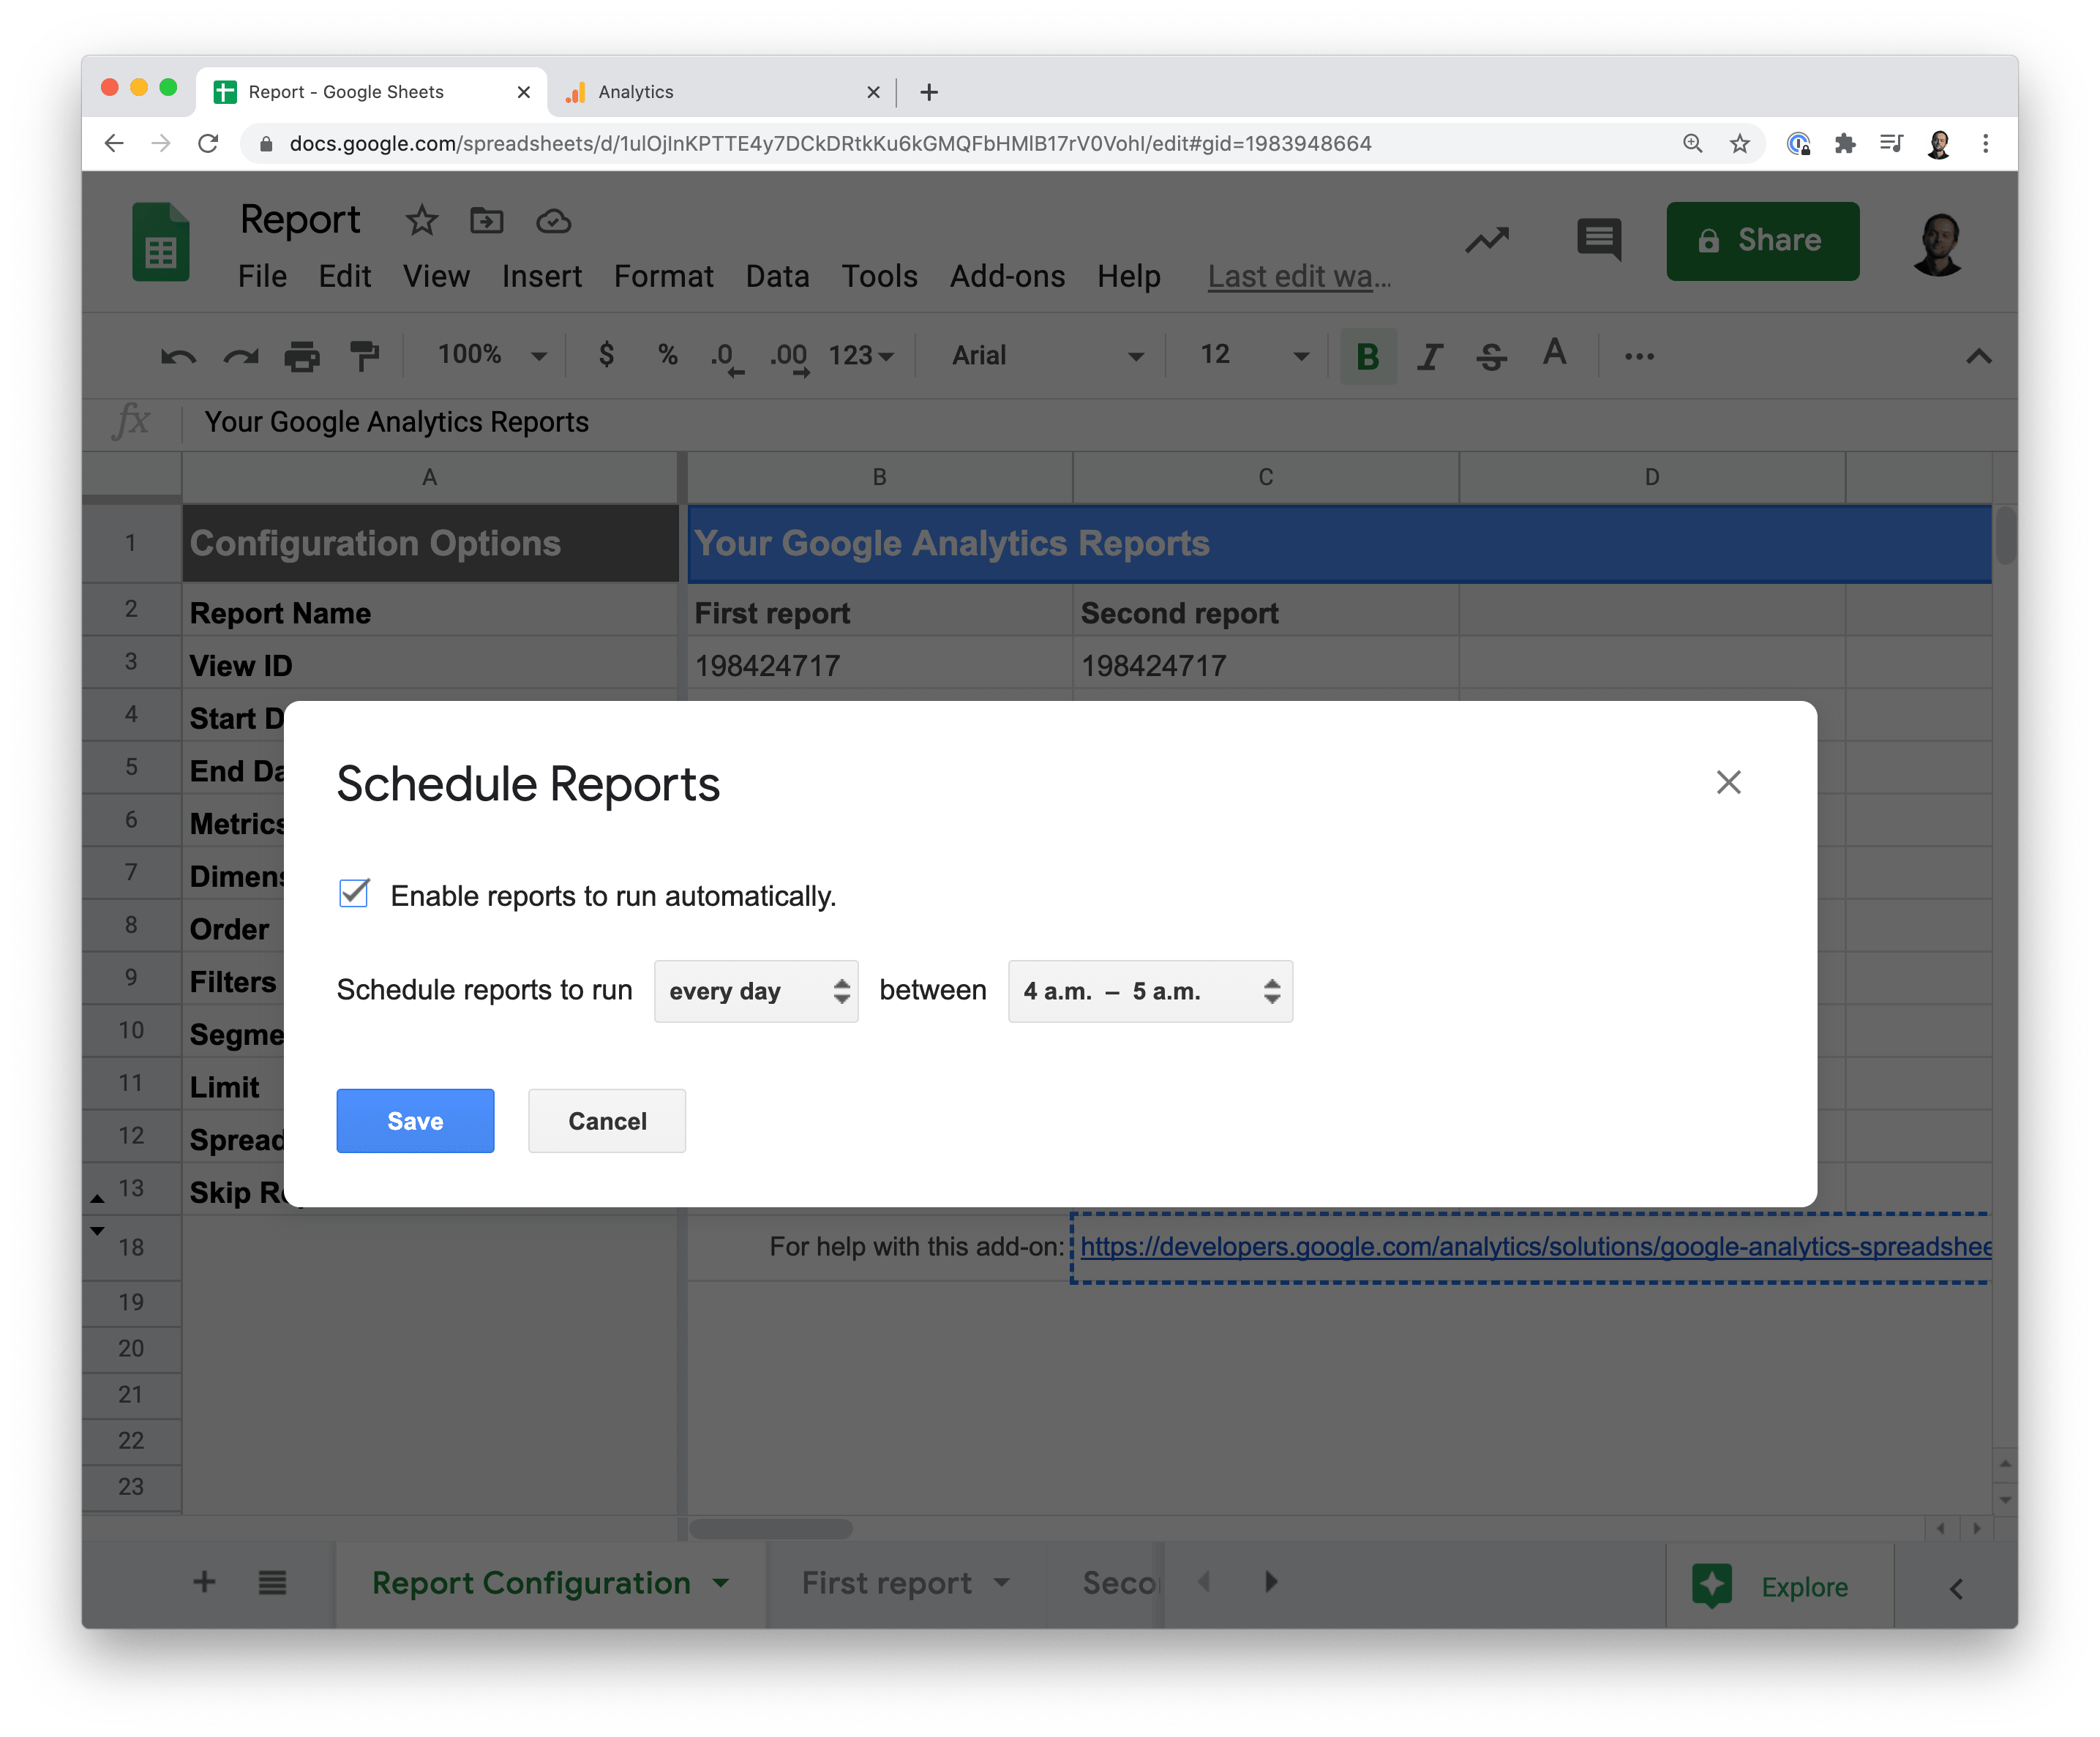2100x1737 pixels.
Task: Format as percent icon
Action: (668, 355)
